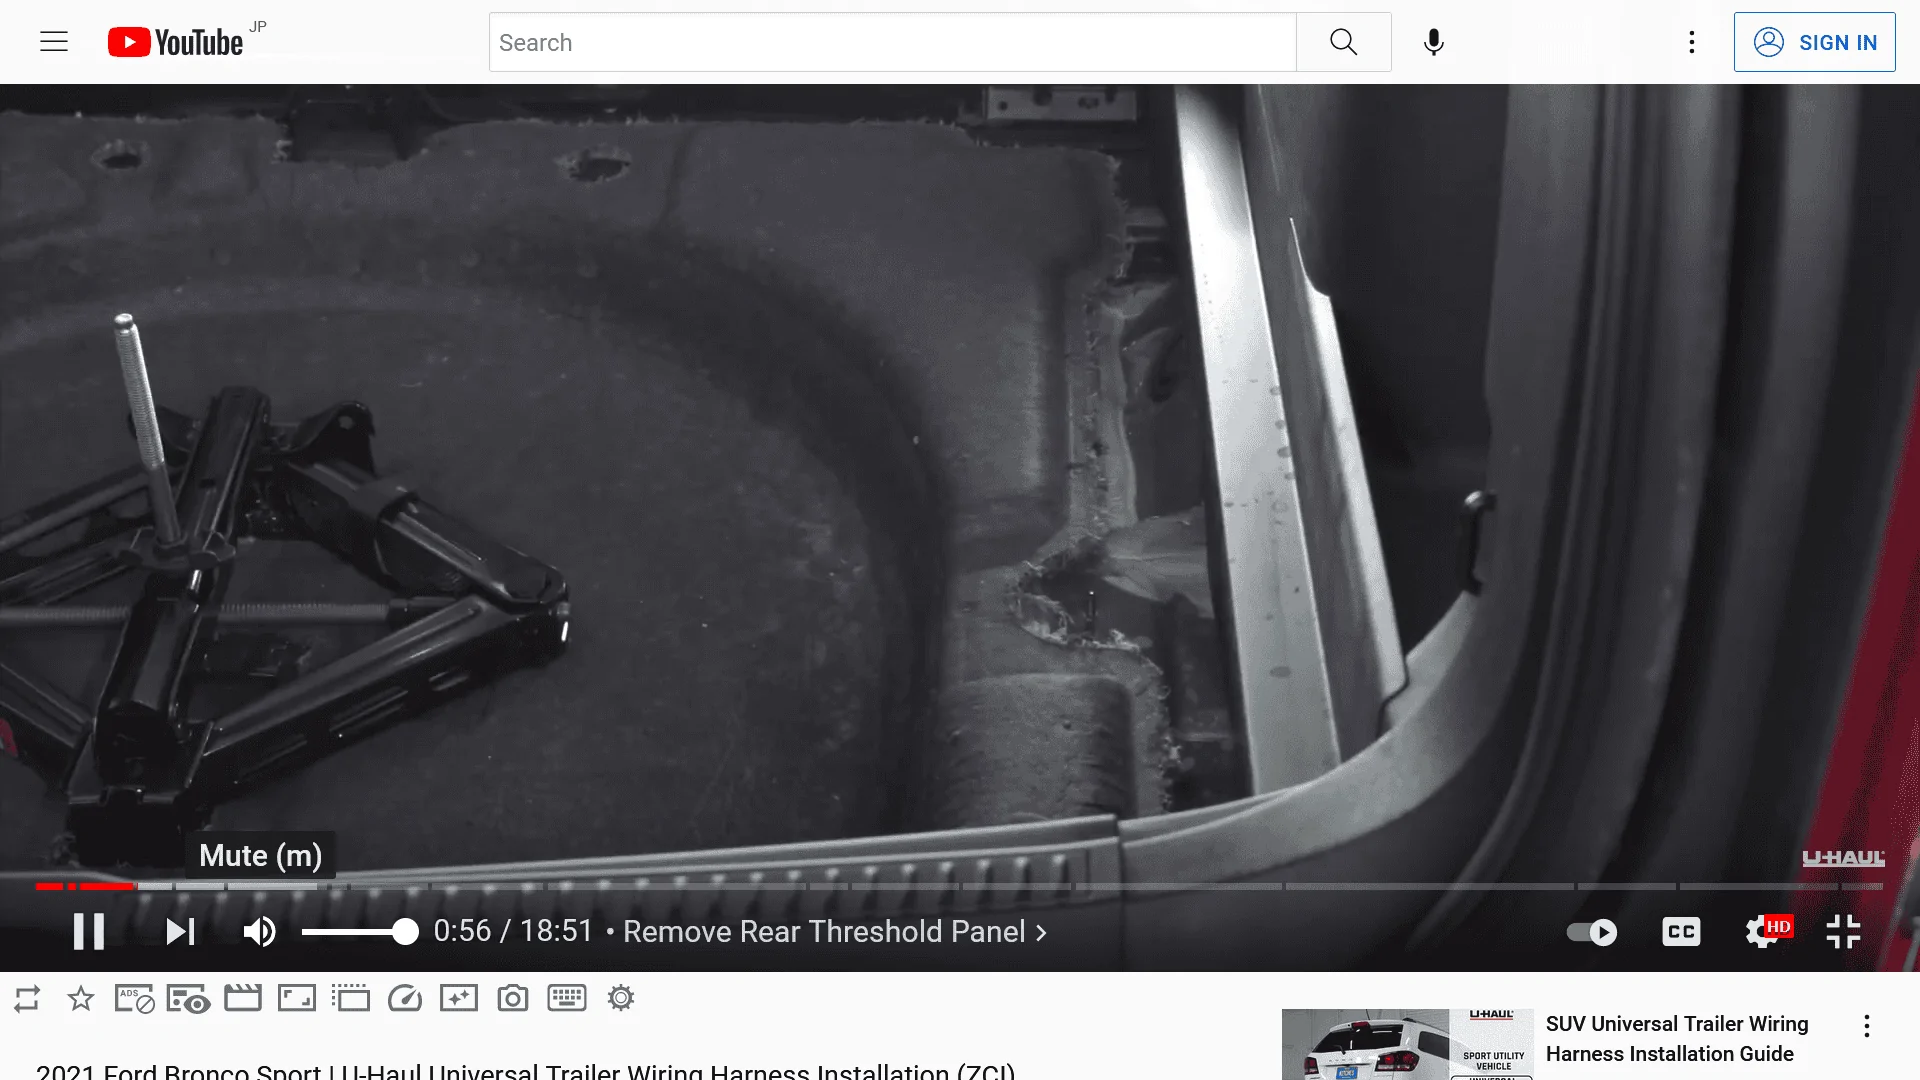The width and height of the screenshot is (1920, 1080).
Task: Toggle the autoplay switch
Action: point(1592,932)
